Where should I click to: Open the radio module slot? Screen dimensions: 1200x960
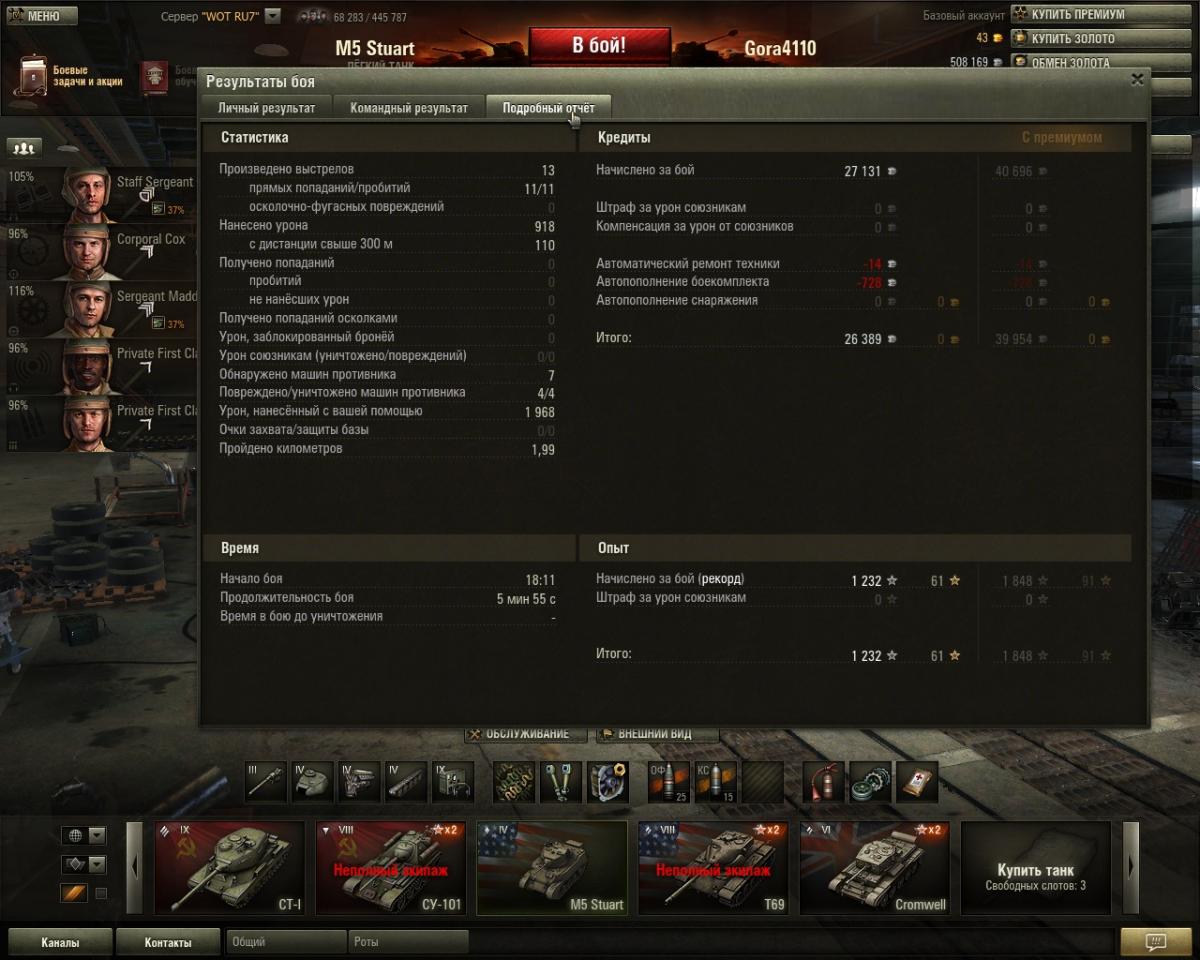pos(453,782)
